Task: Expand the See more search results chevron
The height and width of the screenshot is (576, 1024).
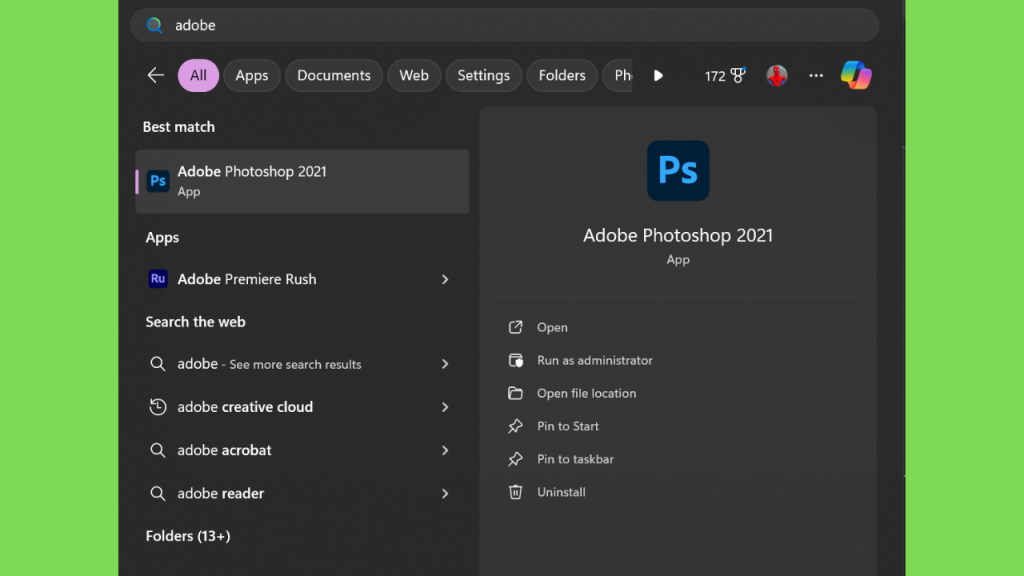Action: 445,364
